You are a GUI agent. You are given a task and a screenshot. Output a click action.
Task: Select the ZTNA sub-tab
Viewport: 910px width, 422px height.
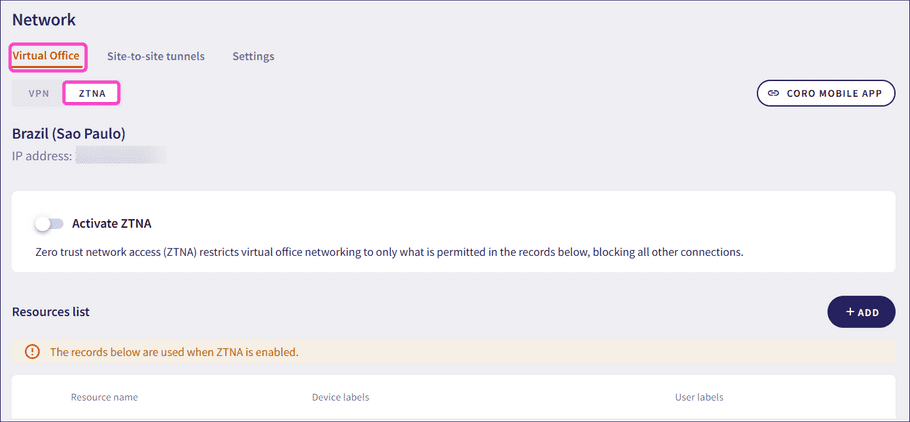point(92,93)
